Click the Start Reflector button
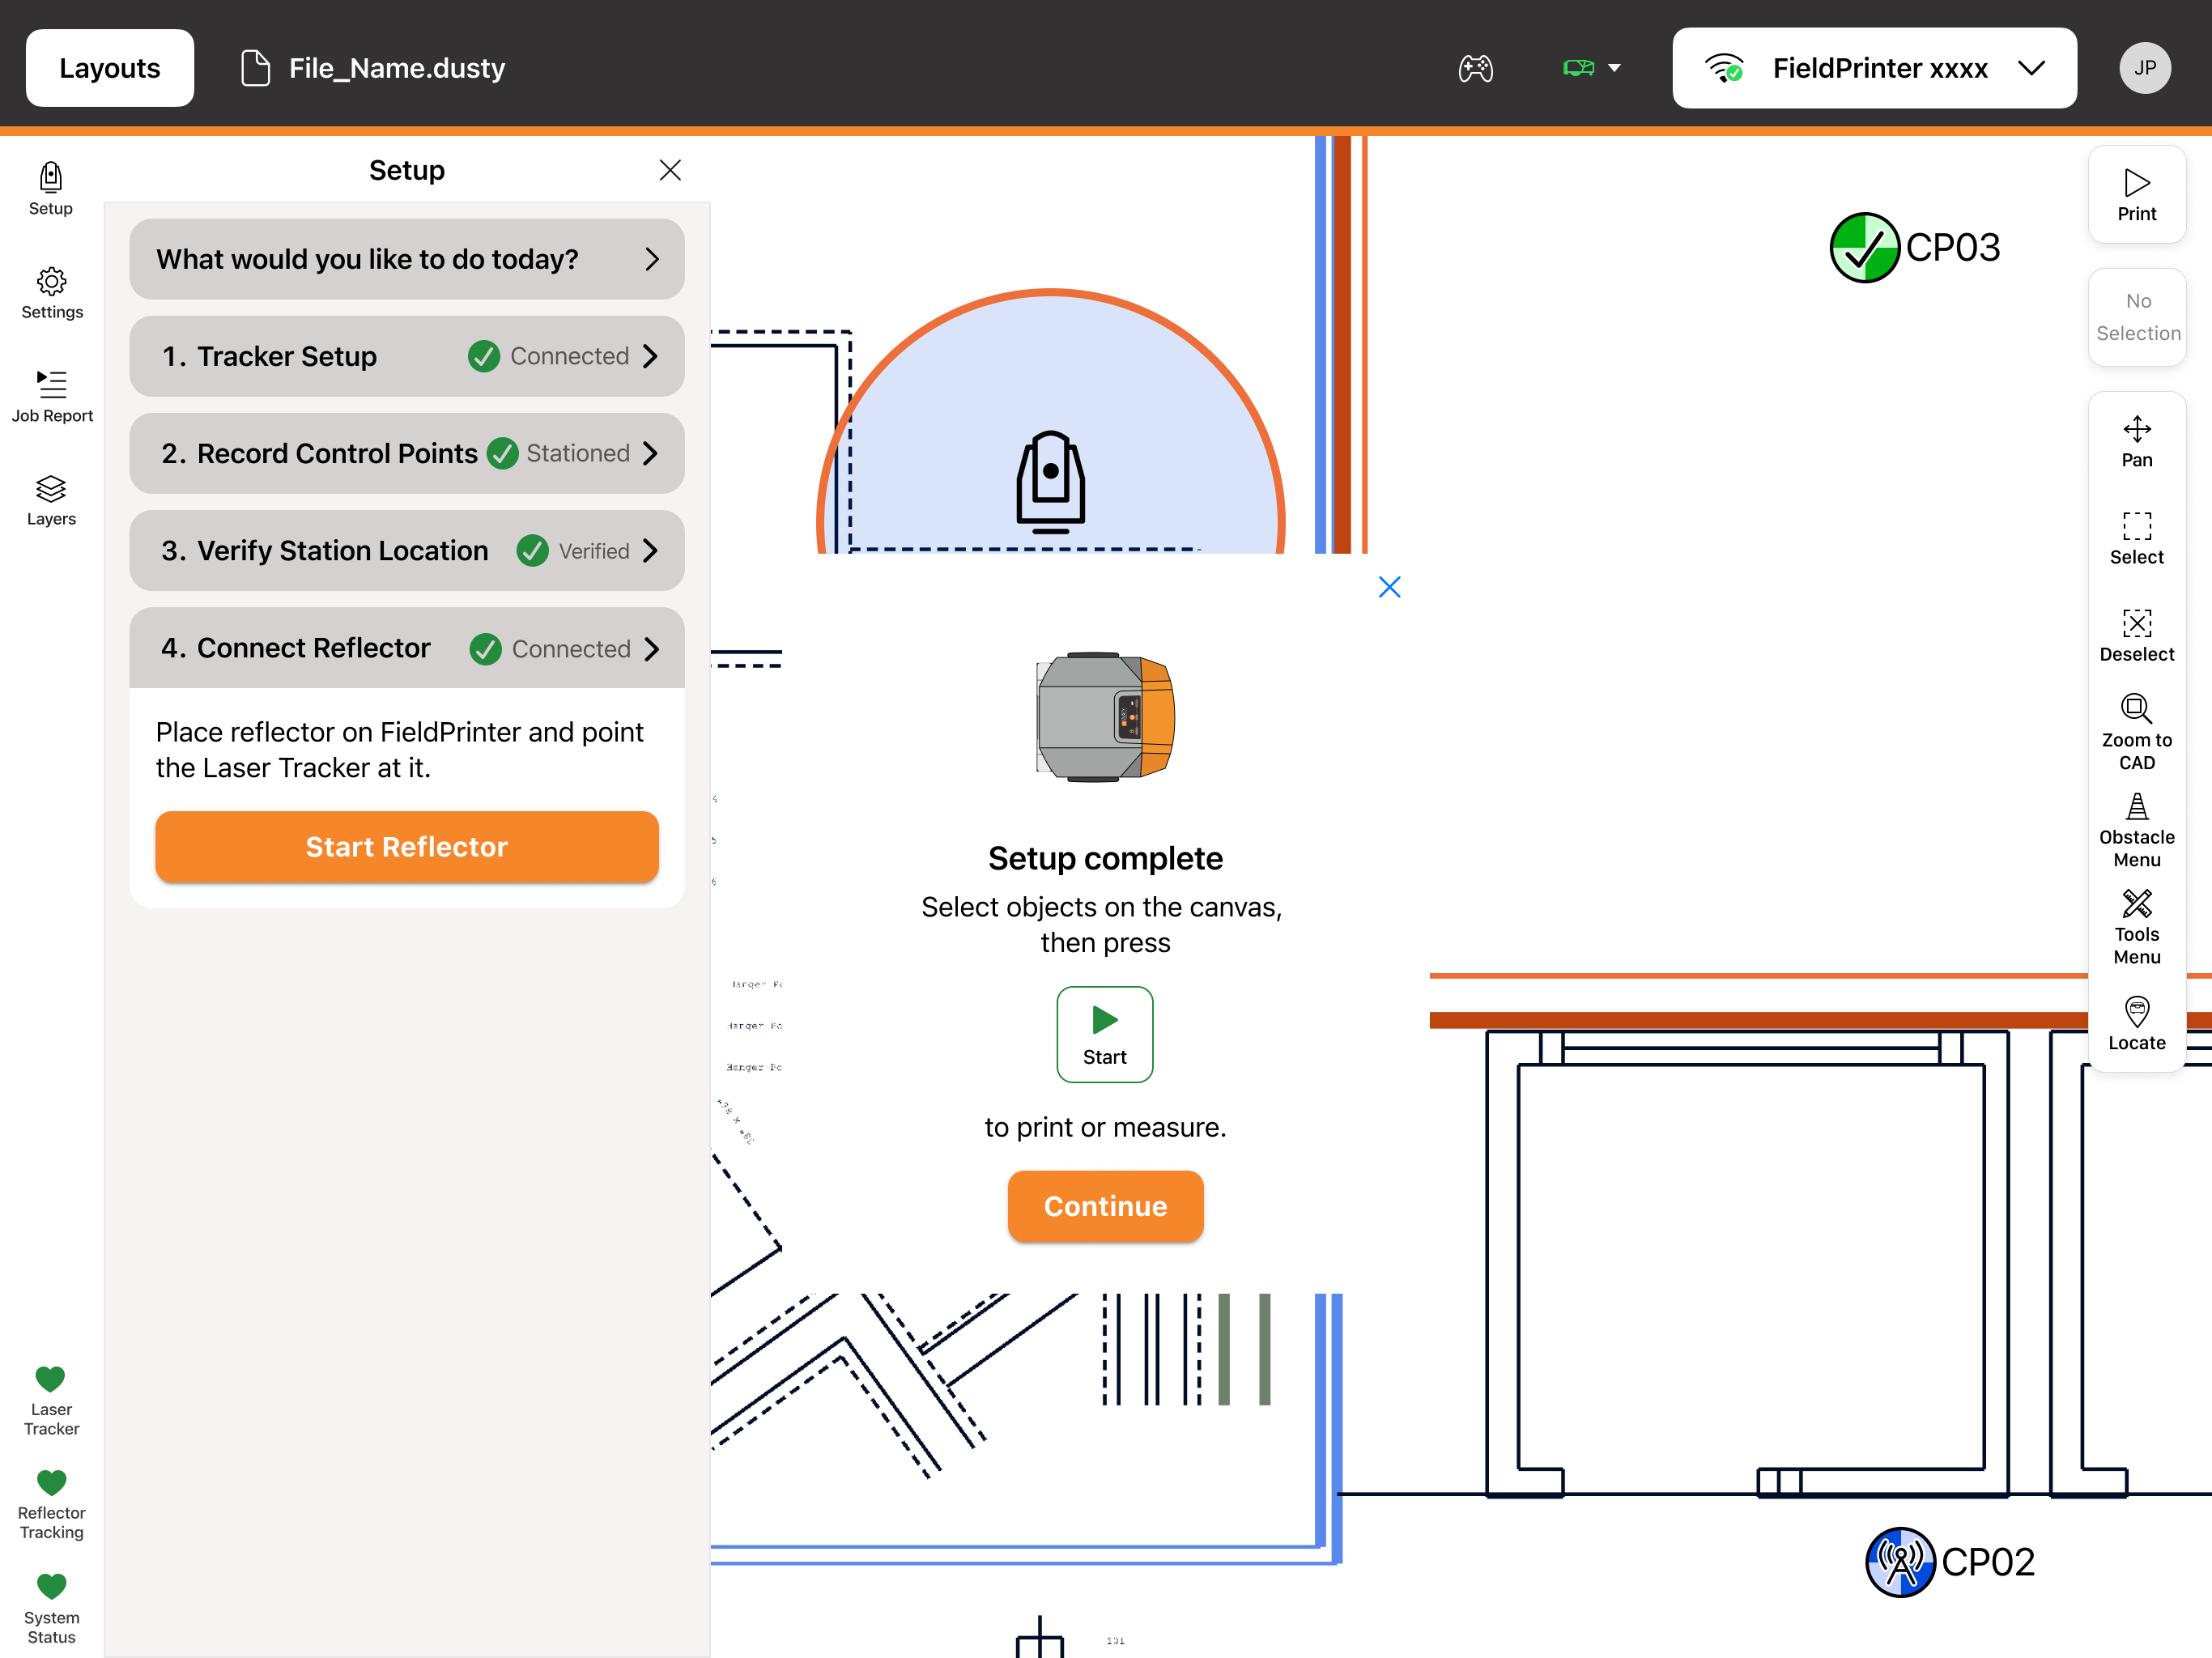Image resolution: width=2212 pixels, height=1658 pixels. point(407,847)
